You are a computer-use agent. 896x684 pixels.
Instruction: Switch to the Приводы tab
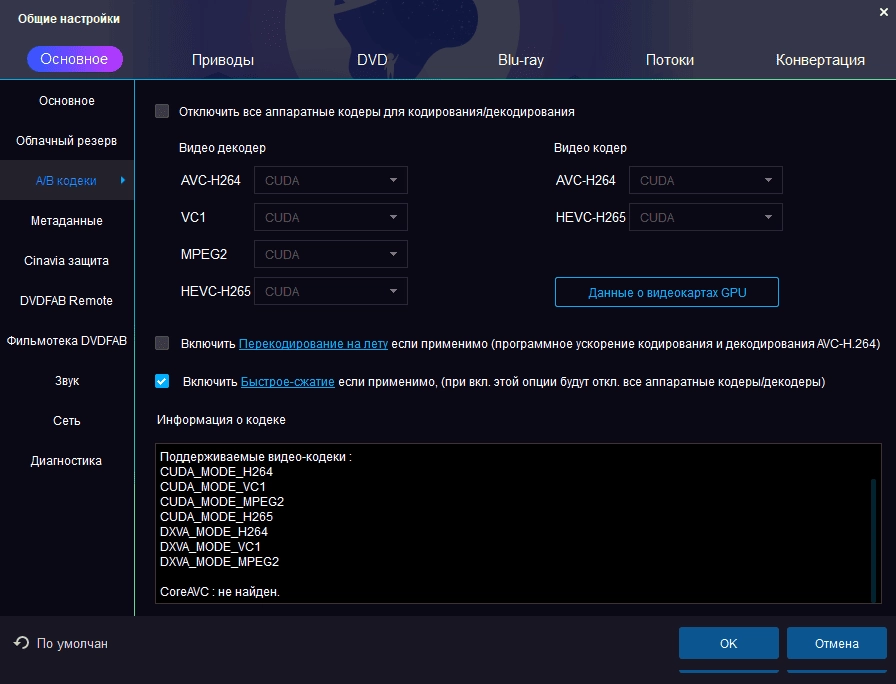pyautogui.click(x=223, y=59)
